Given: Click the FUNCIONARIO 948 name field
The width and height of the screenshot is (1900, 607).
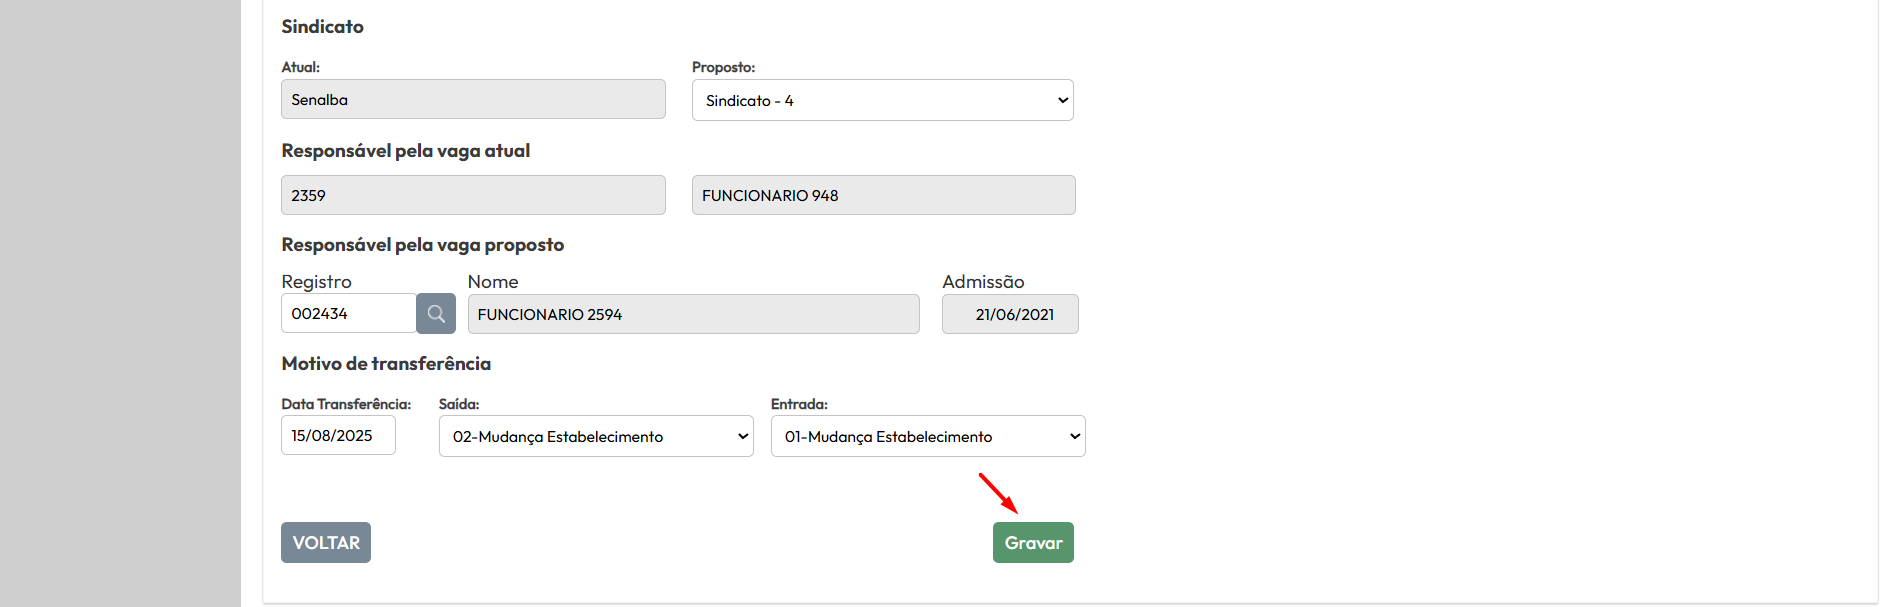Looking at the screenshot, I should pos(883,195).
